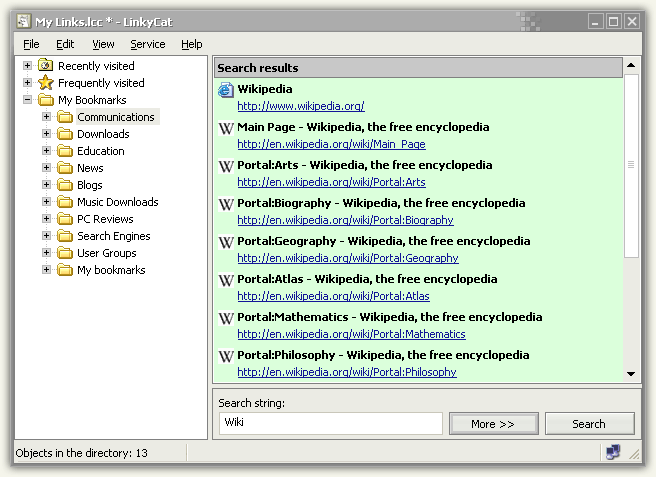The width and height of the screenshot is (656, 477).
Task: Expand the User Groups folder
Action: pyautogui.click(x=46, y=253)
